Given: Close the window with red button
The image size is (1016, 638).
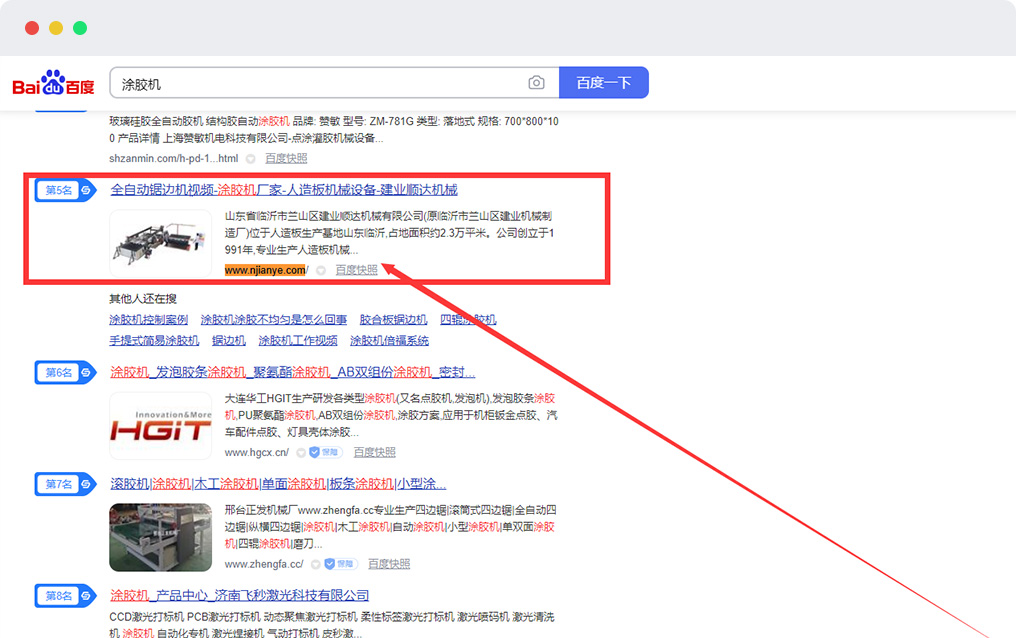Looking at the screenshot, I should coord(32,28).
